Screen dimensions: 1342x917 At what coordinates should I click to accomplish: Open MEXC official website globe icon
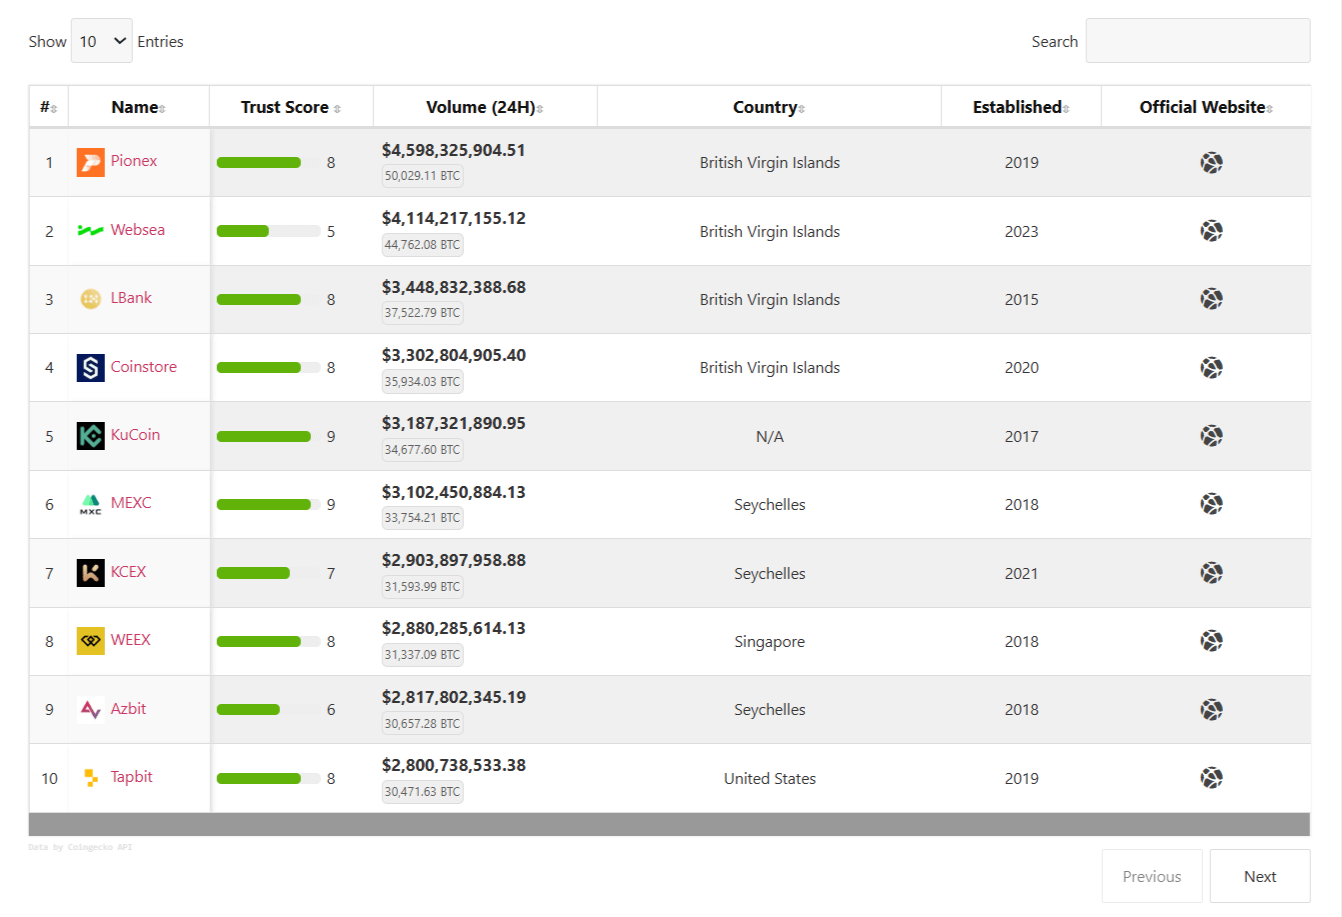pyautogui.click(x=1211, y=504)
